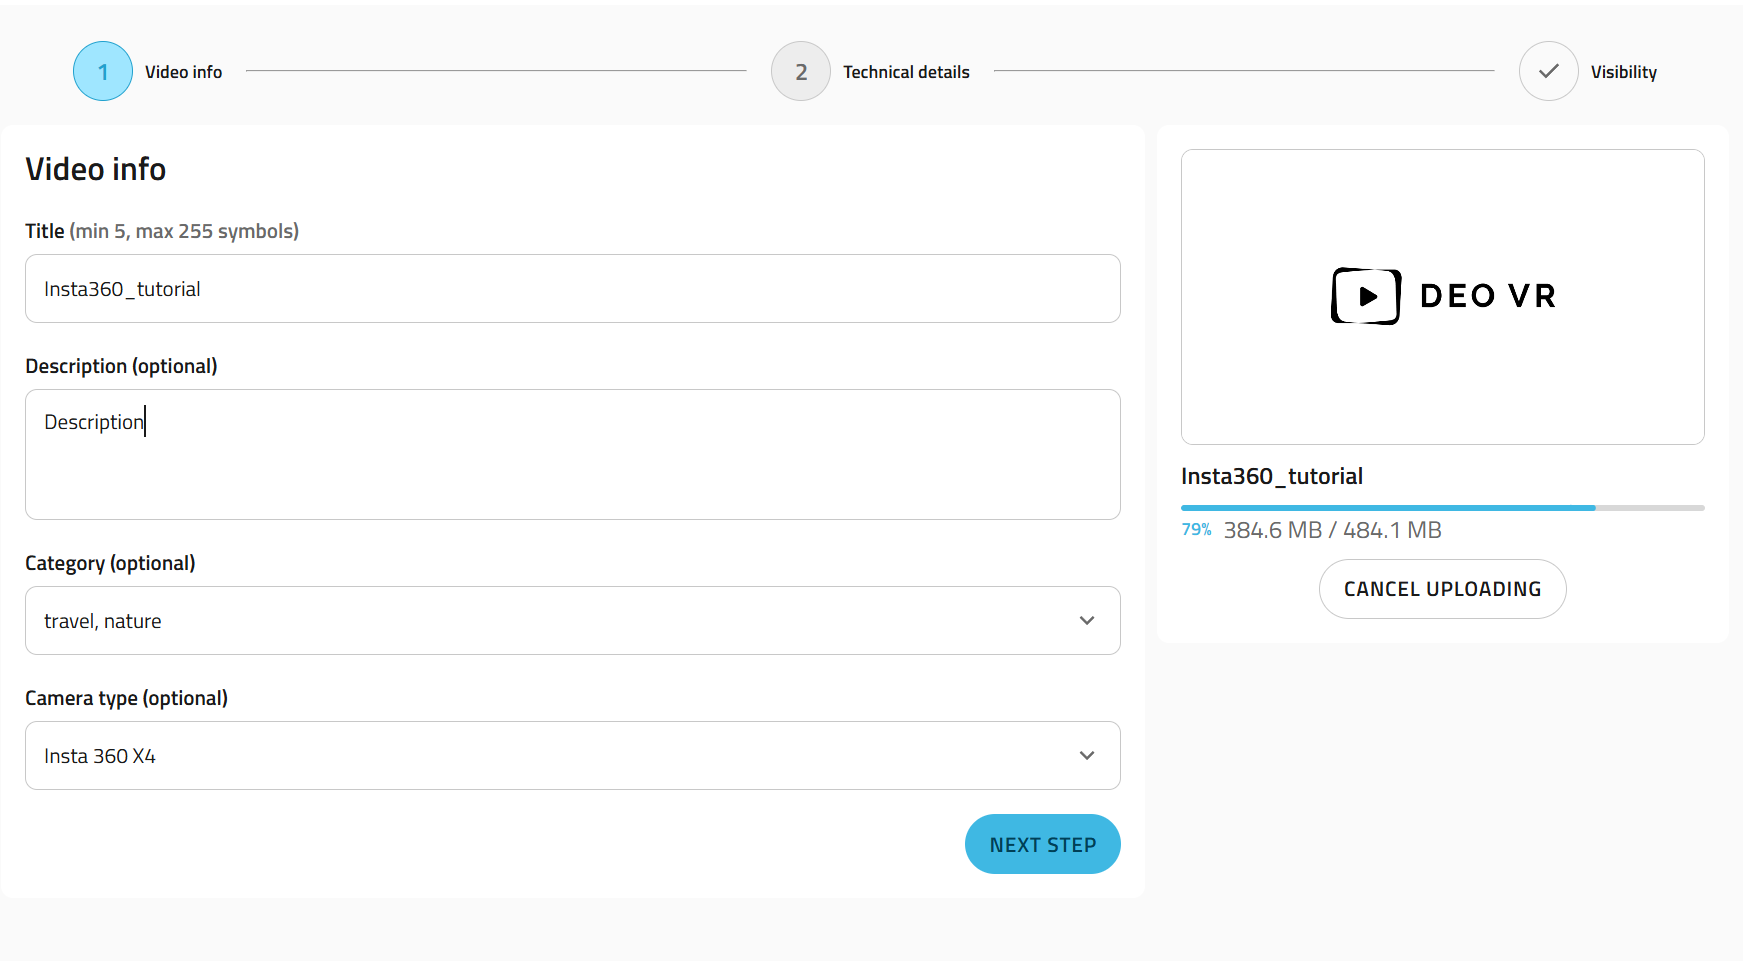This screenshot has width=1743, height=961.
Task: Click the DeoVR play logo icon
Action: point(1366,296)
